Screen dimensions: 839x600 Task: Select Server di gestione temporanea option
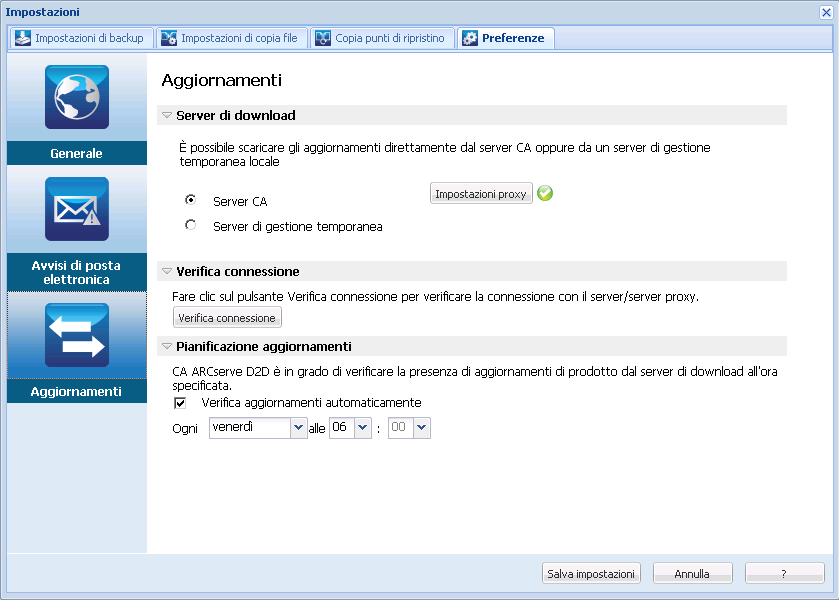pyautogui.click(x=190, y=225)
